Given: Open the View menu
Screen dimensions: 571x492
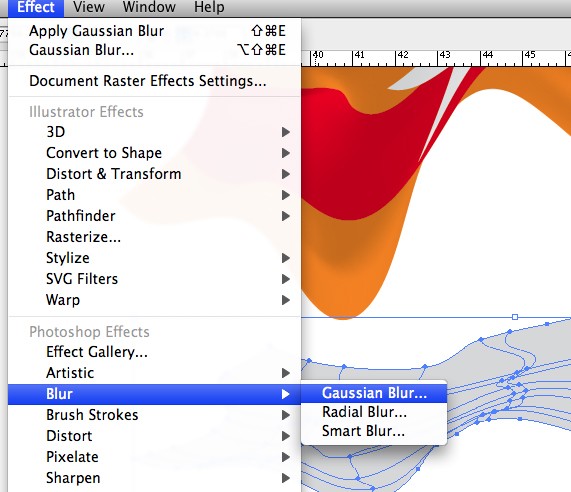Looking at the screenshot, I should point(88,7).
